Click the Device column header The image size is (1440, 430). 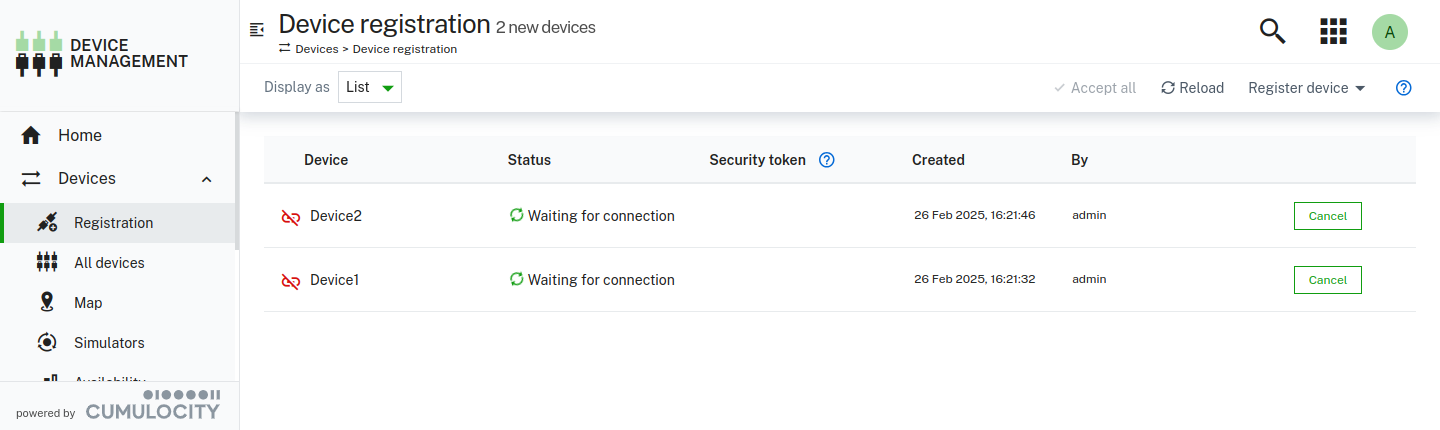326,160
